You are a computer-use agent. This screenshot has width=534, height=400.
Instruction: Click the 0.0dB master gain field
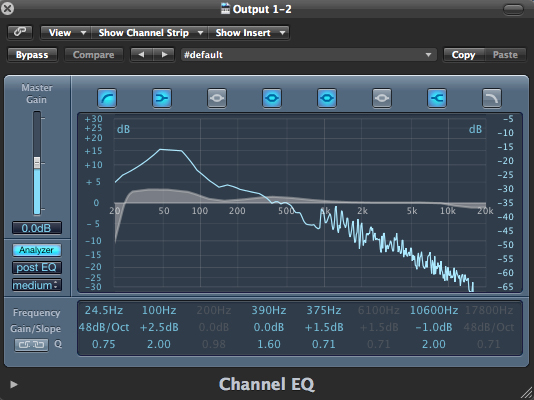pyautogui.click(x=37, y=228)
